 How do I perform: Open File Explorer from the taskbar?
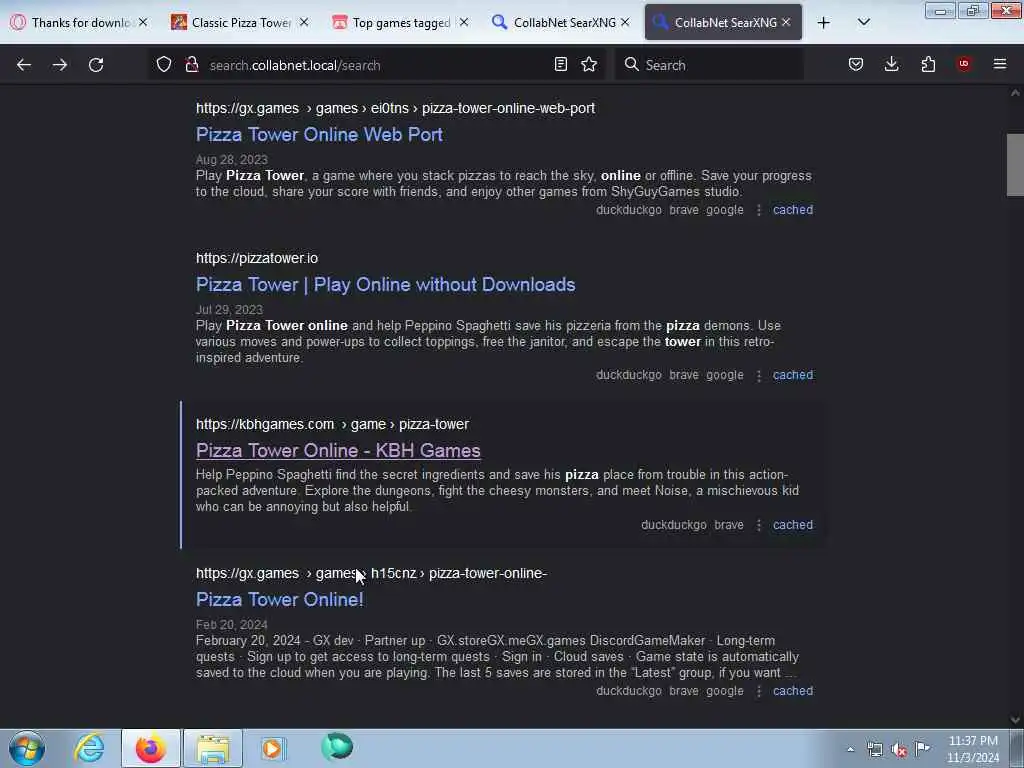click(213, 748)
